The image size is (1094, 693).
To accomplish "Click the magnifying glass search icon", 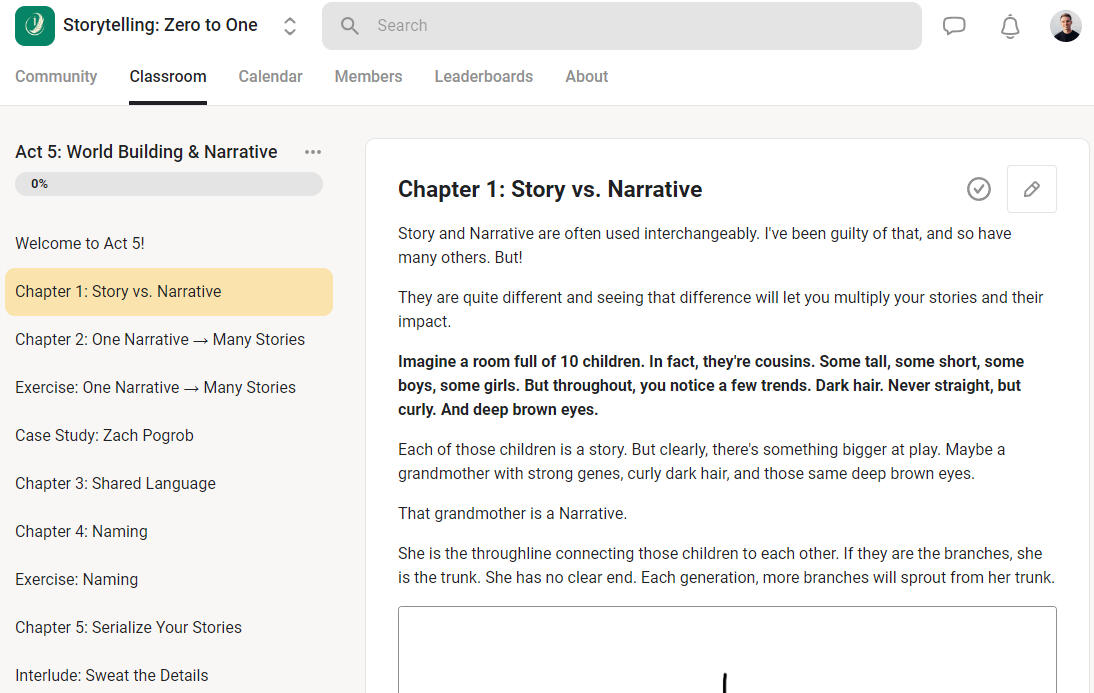I will point(350,26).
